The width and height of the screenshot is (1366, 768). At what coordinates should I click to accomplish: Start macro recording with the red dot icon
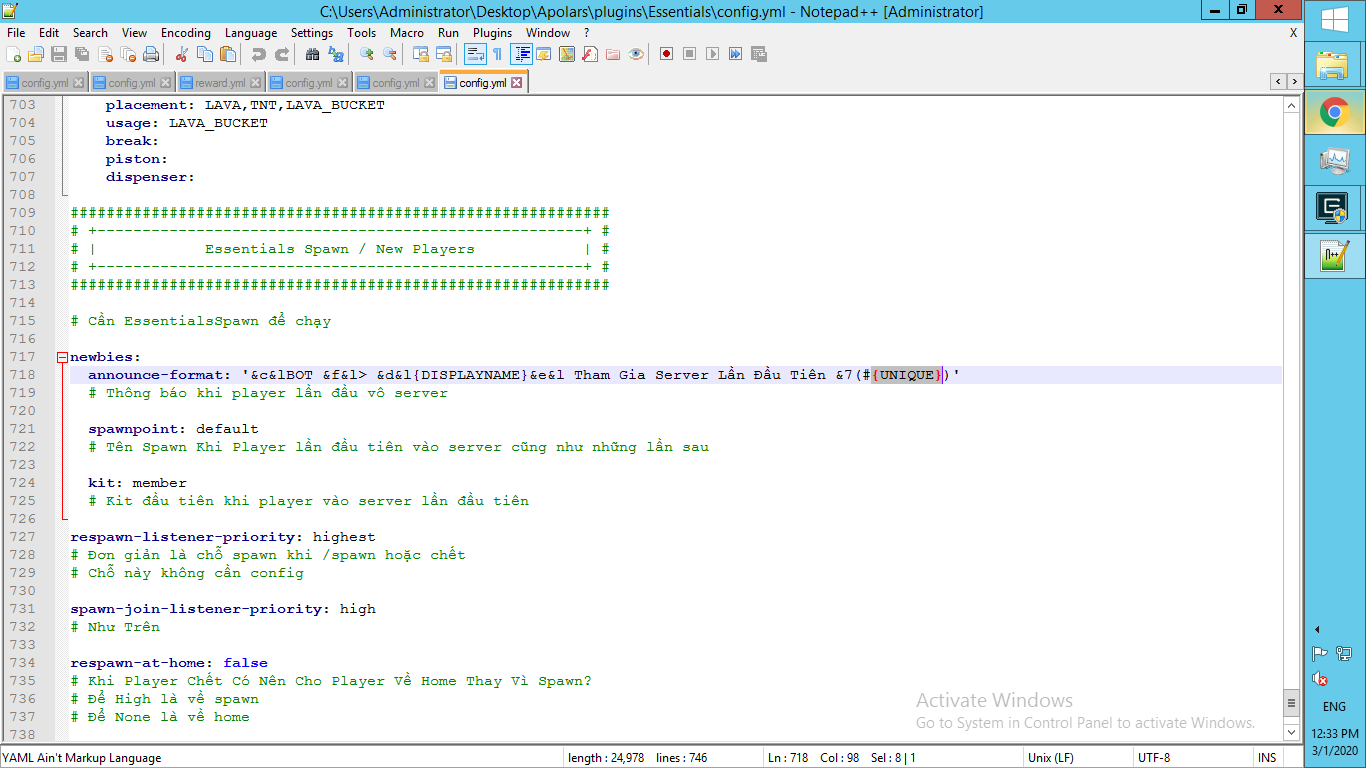666,54
